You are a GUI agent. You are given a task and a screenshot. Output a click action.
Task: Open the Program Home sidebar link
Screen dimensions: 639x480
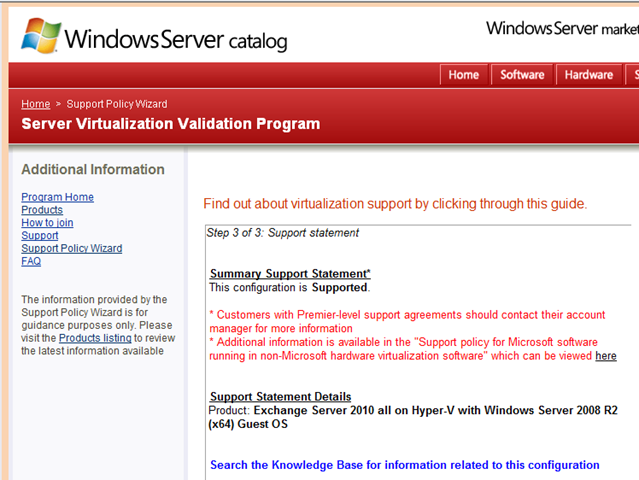point(57,197)
